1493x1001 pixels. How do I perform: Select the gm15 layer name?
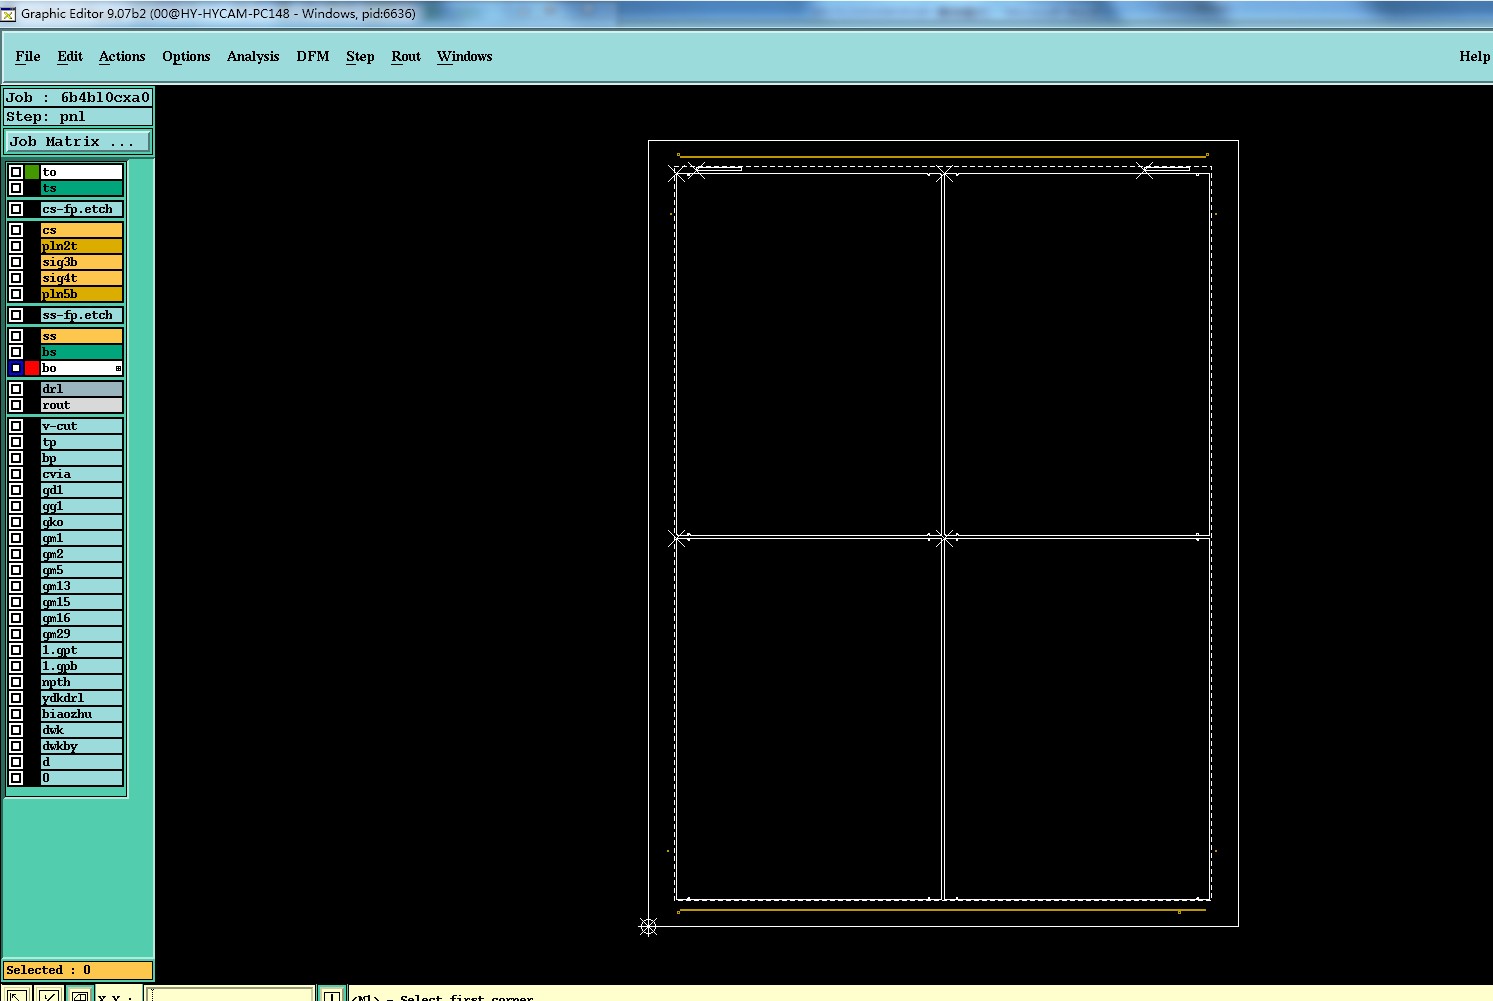(x=81, y=602)
